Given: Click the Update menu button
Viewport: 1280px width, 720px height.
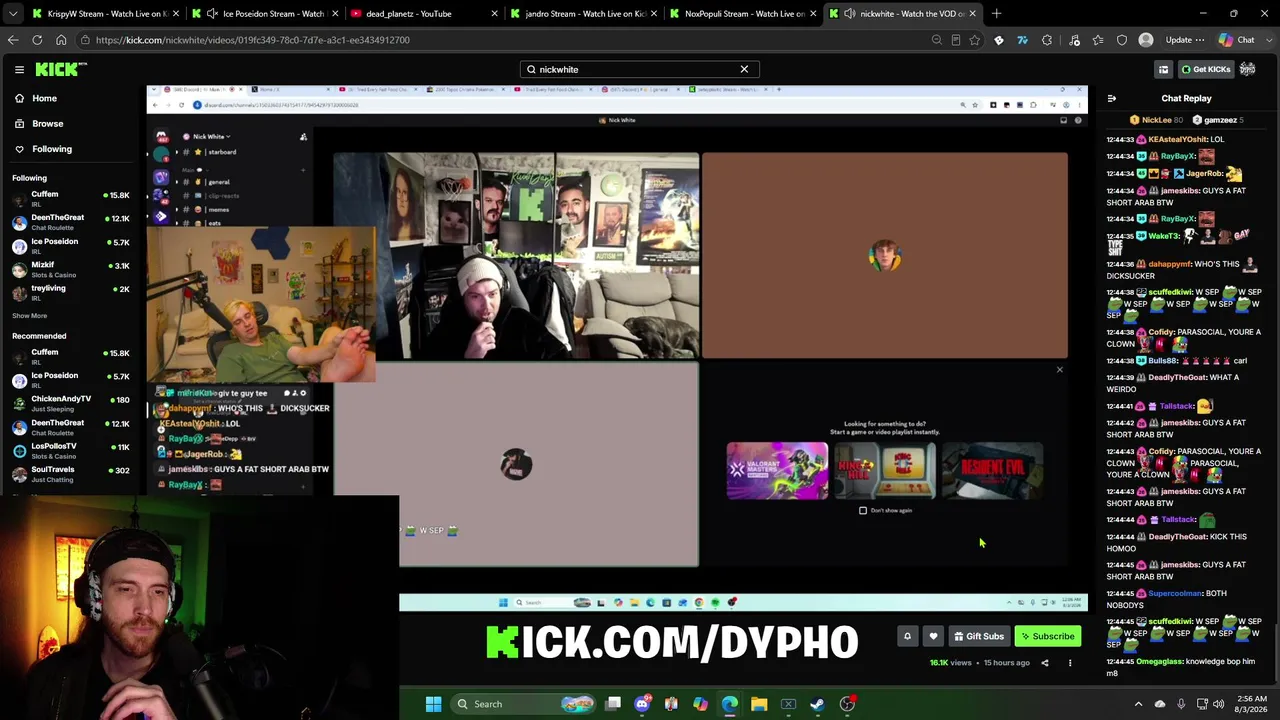Looking at the screenshot, I should coord(1184,40).
